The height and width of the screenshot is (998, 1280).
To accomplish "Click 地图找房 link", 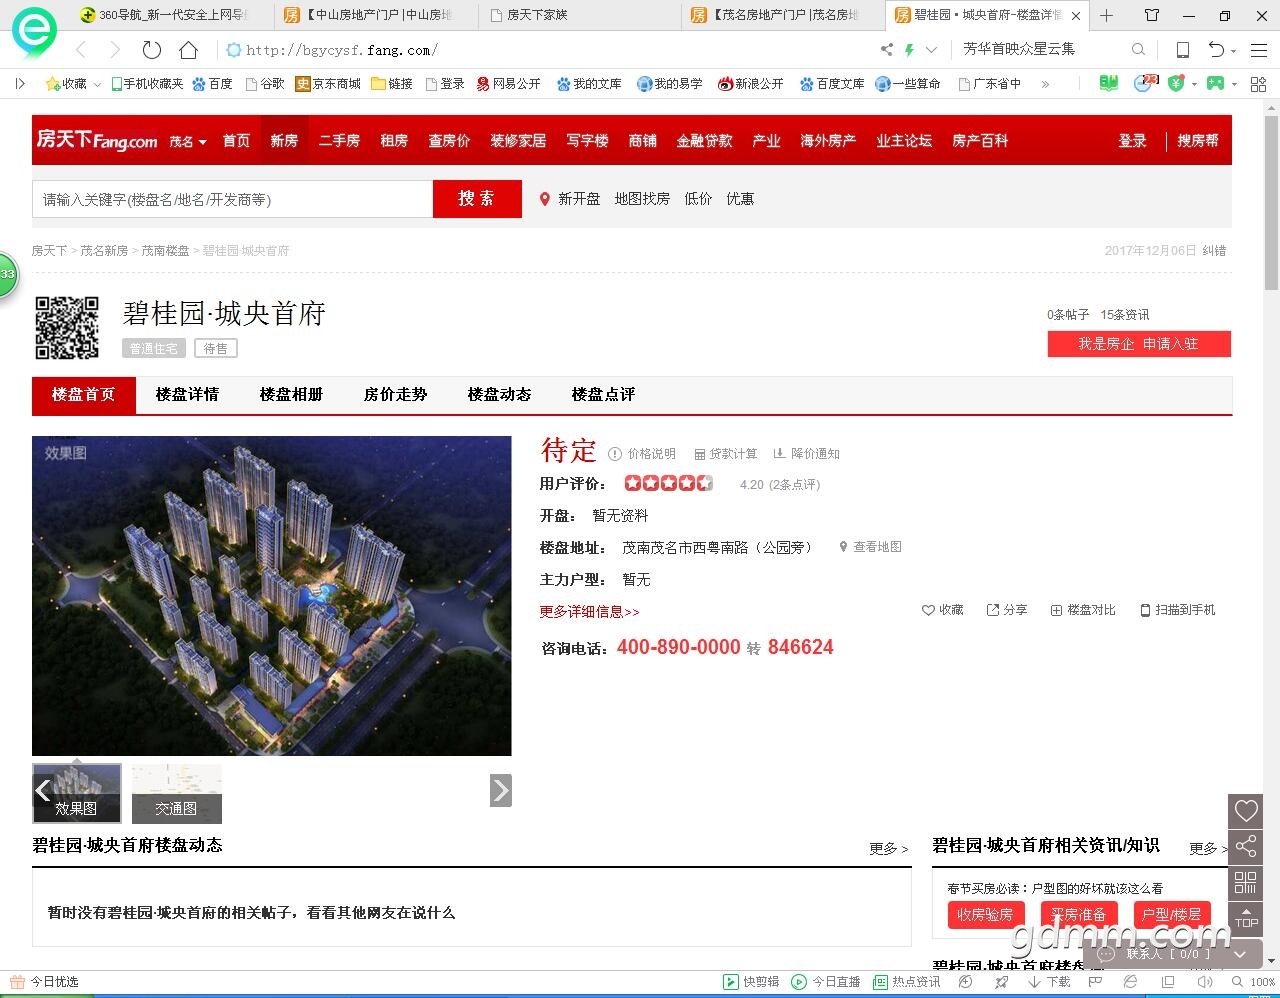I will click(642, 199).
